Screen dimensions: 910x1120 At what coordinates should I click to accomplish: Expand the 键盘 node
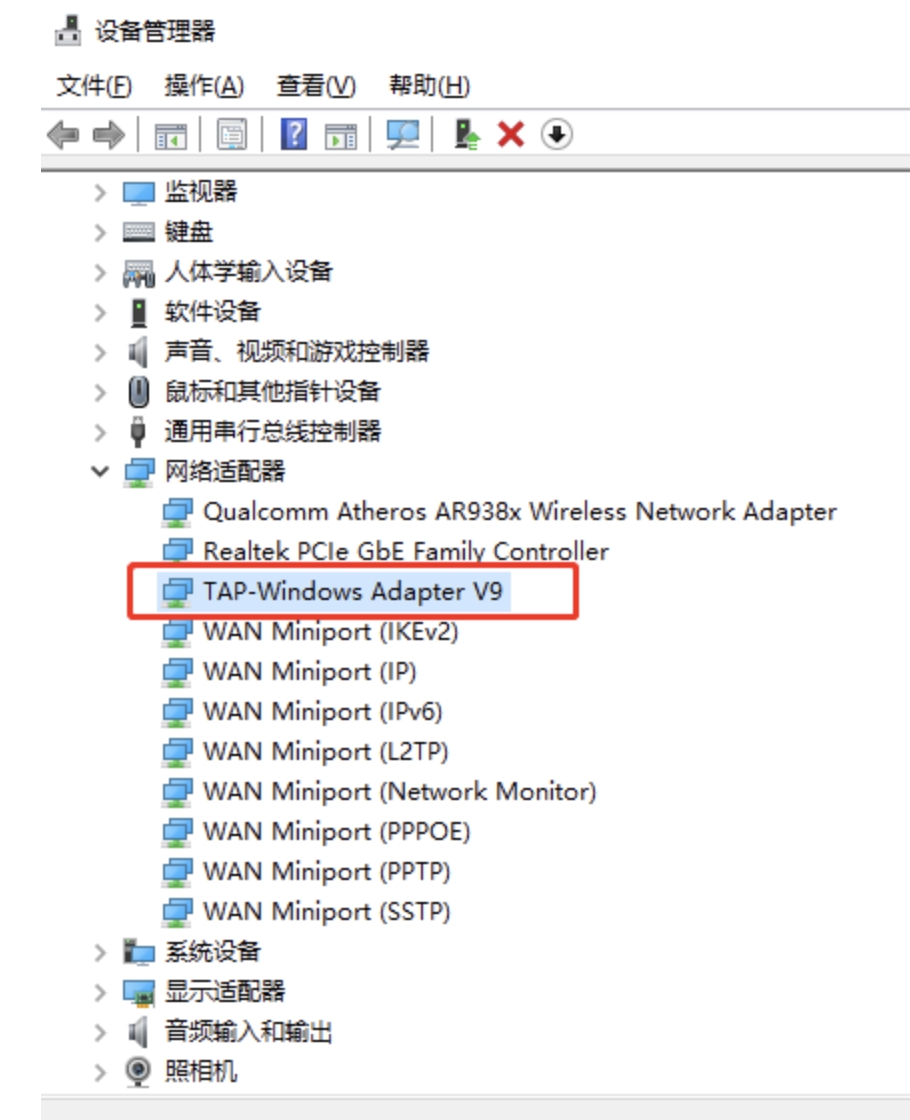100,233
